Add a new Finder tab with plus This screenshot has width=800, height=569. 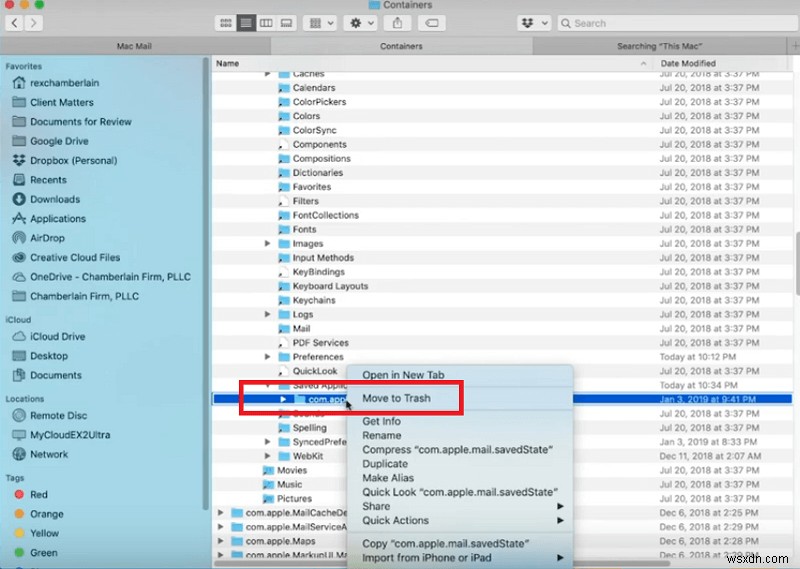coord(794,46)
